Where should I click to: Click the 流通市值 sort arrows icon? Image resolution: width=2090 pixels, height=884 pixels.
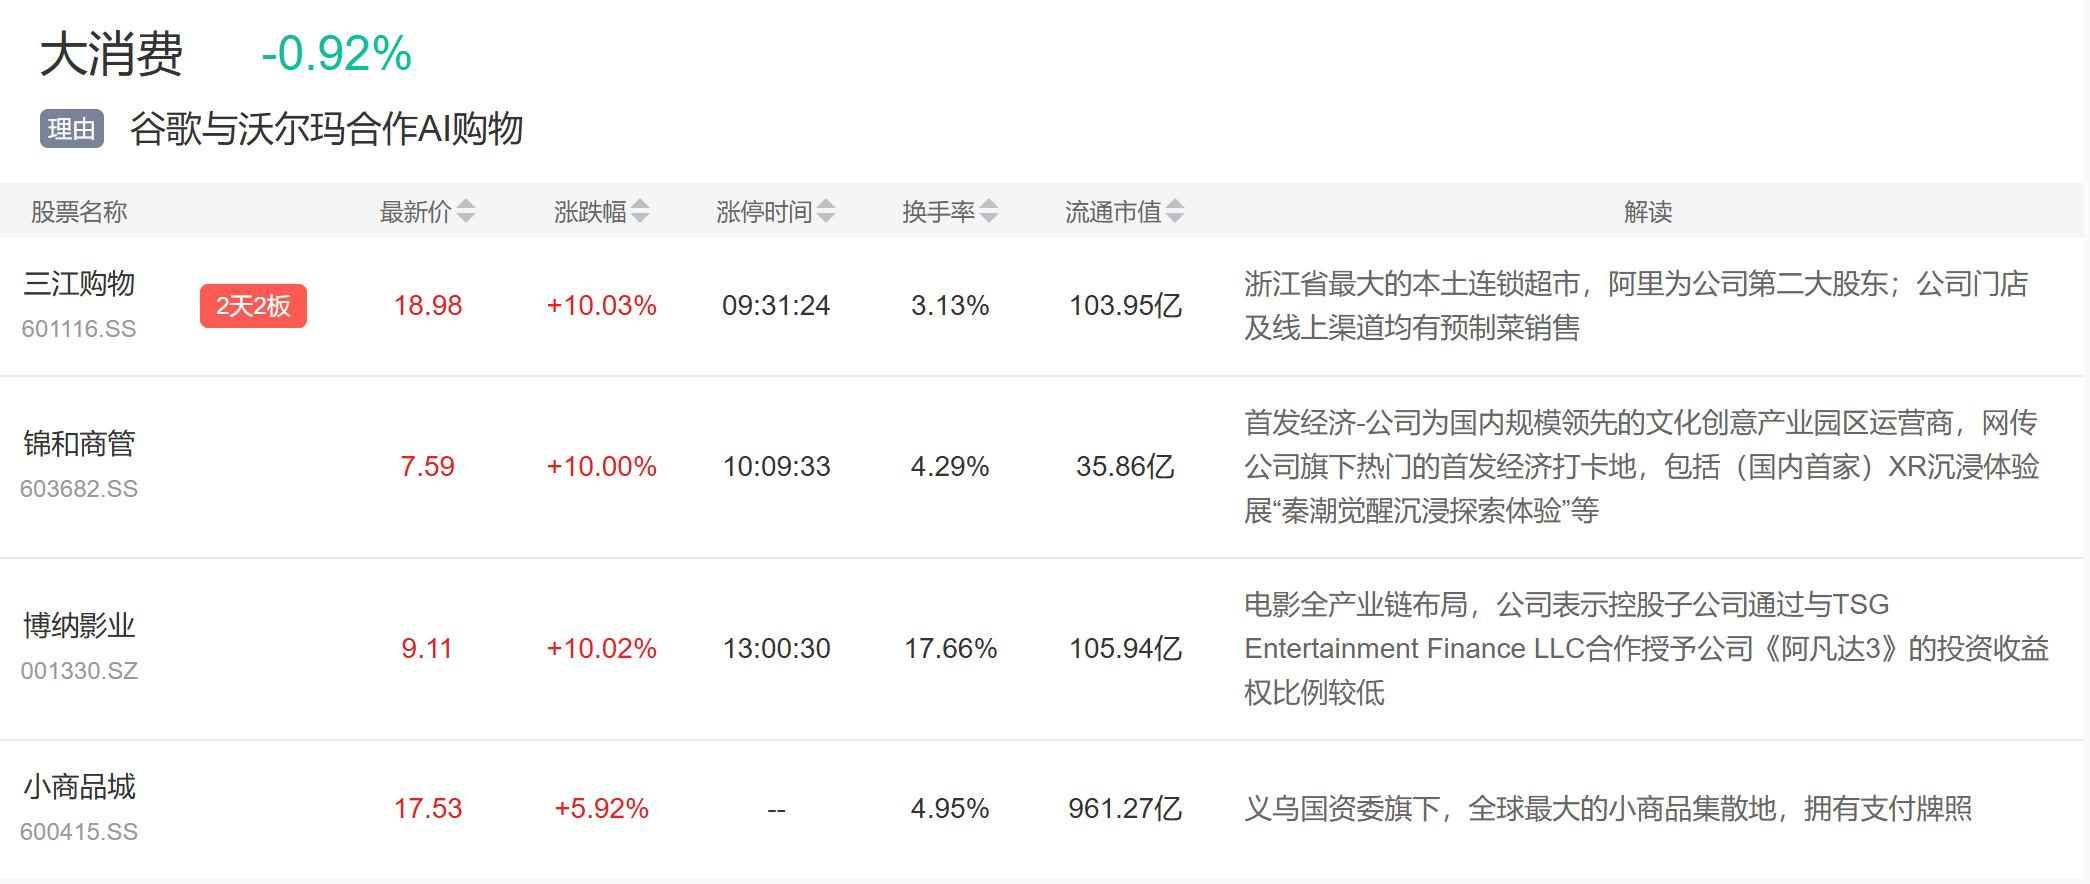1175,211
